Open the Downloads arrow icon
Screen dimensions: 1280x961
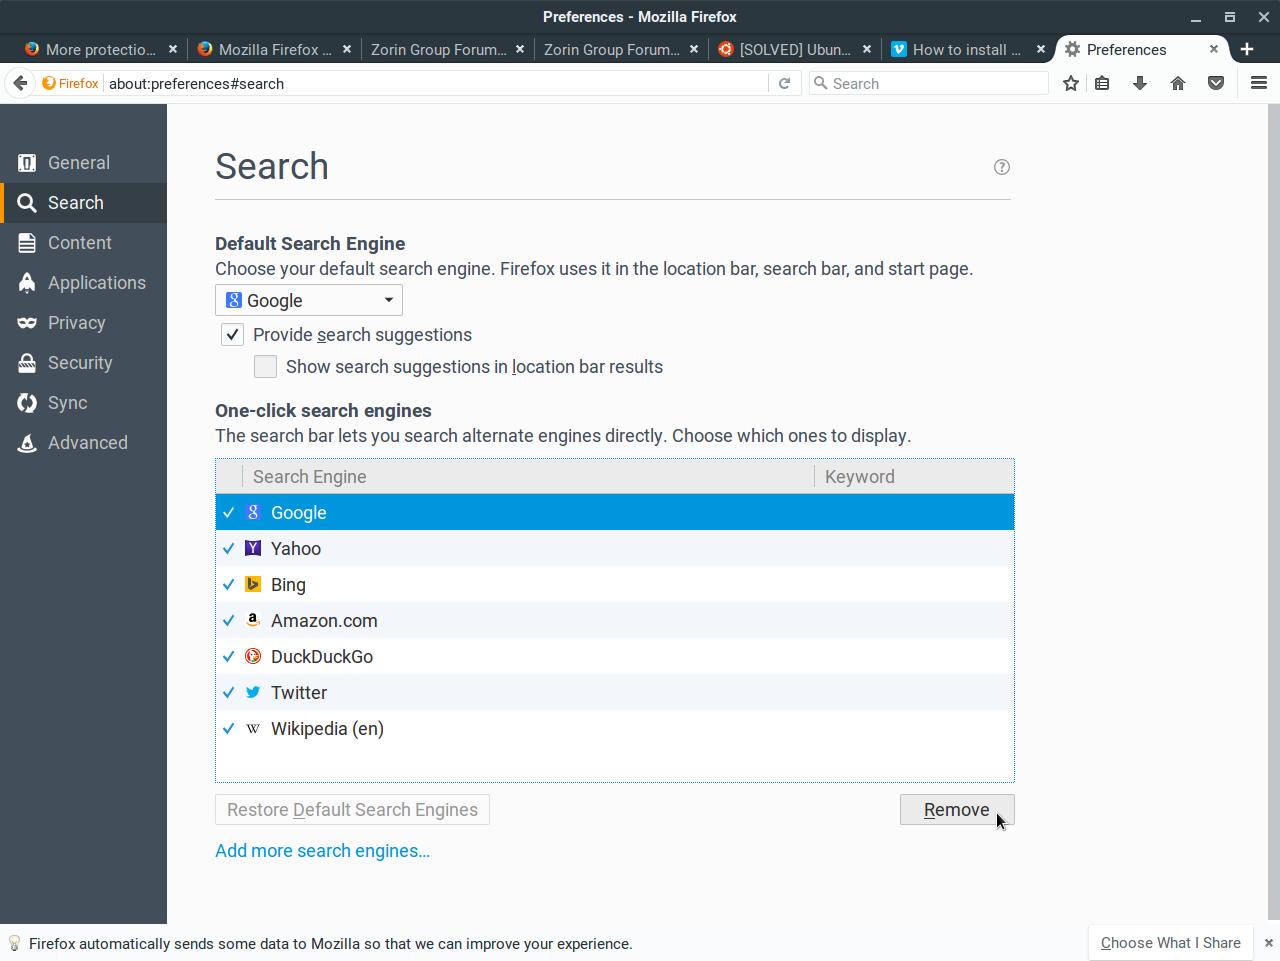(1140, 84)
